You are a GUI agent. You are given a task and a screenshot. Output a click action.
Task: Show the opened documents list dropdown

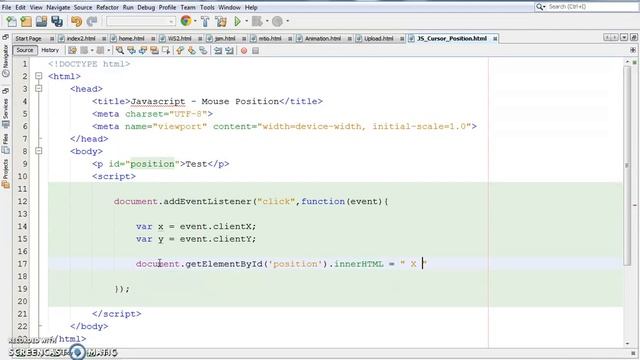(624, 38)
